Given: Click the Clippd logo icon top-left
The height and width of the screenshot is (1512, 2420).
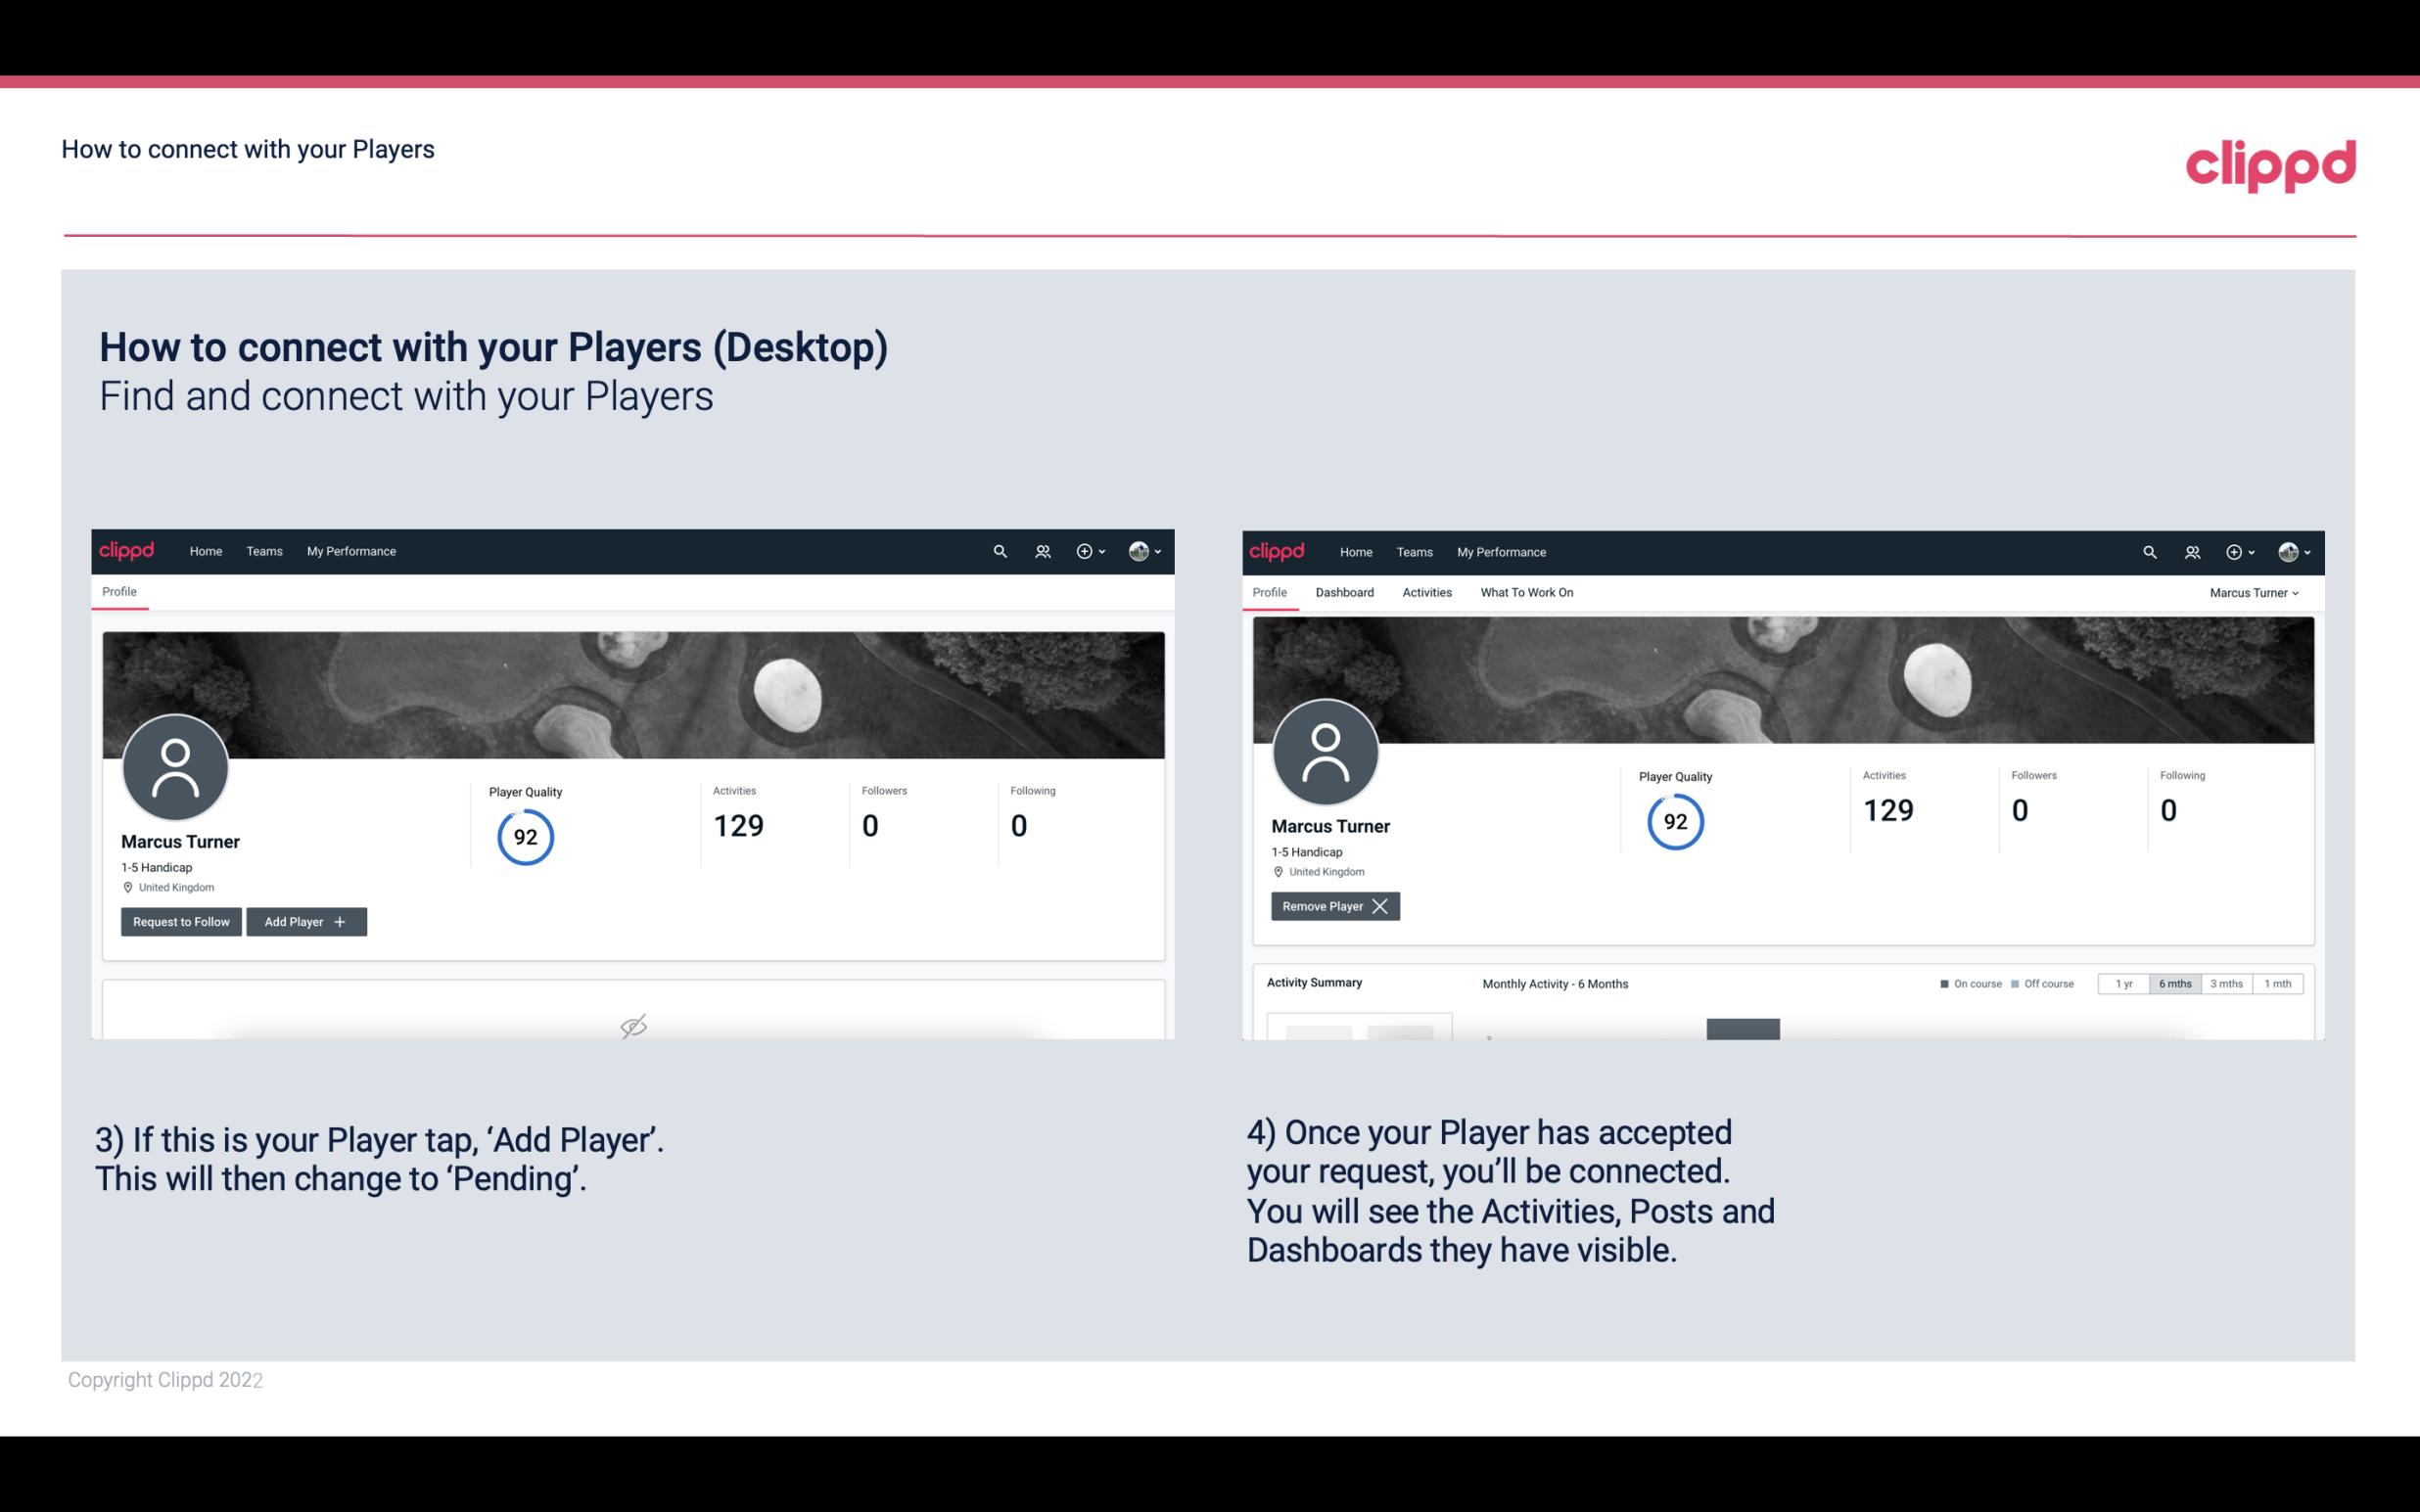Looking at the screenshot, I should coord(127,550).
